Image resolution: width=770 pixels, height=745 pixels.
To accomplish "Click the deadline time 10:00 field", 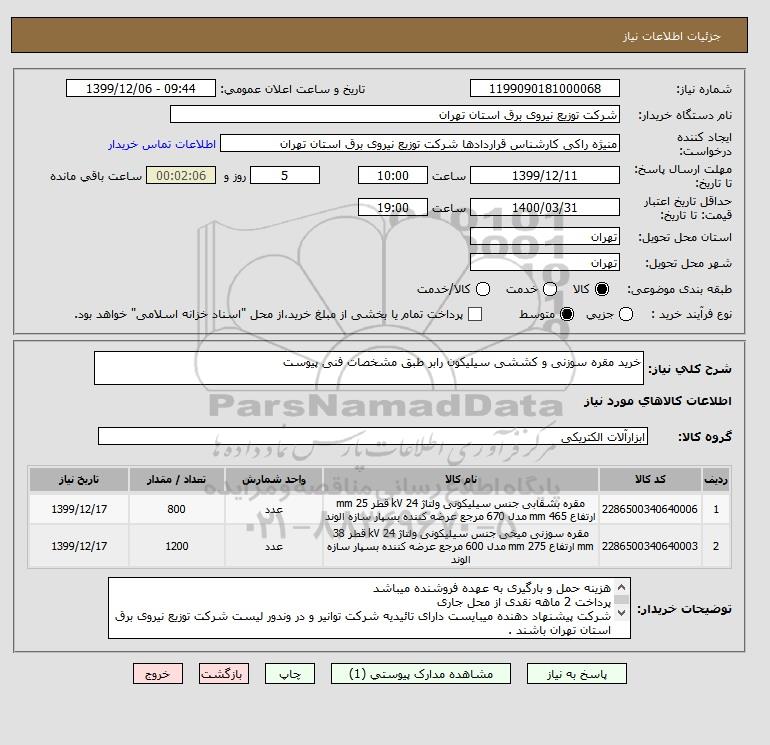I will pos(393,175).
